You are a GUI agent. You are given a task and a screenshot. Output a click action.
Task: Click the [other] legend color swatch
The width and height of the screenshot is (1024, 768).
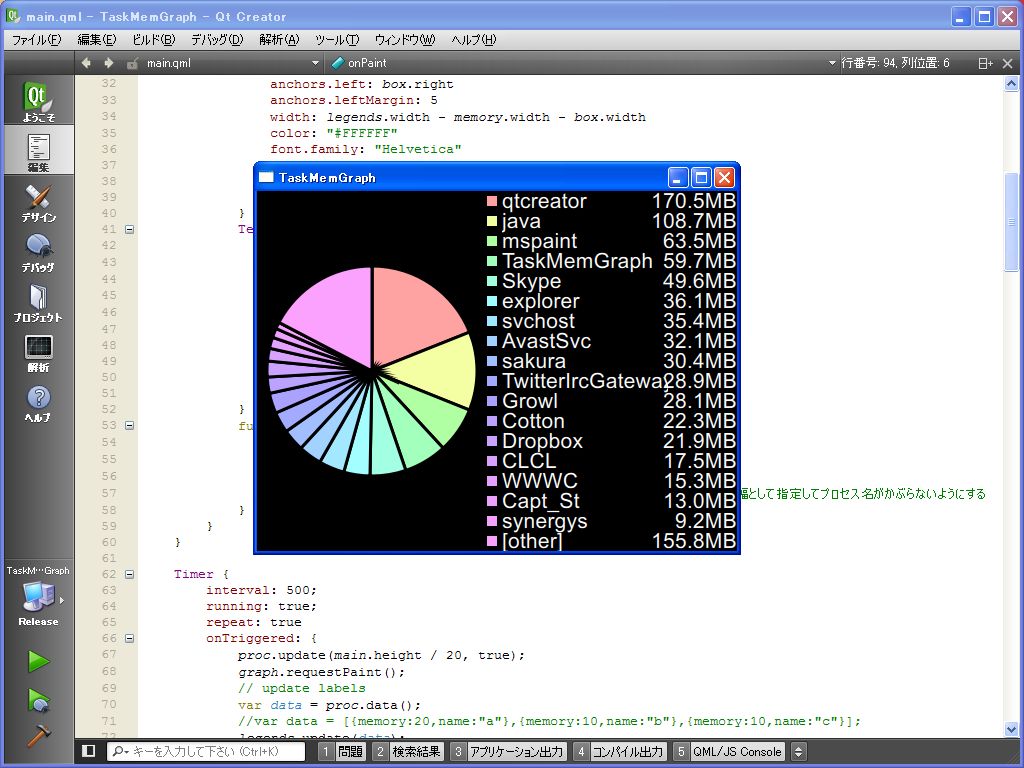pyautogui.click(x=492, y=541)
